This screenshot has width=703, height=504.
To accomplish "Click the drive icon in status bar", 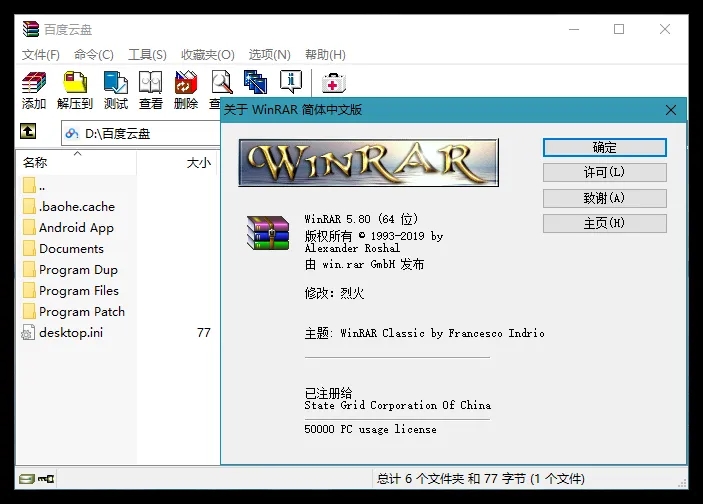I will pos(26,478).
